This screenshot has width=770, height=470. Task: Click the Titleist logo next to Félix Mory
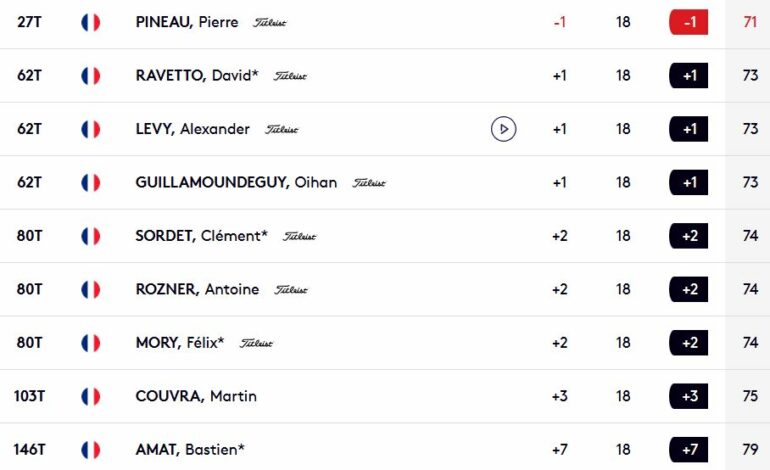(x=256, y=343)
